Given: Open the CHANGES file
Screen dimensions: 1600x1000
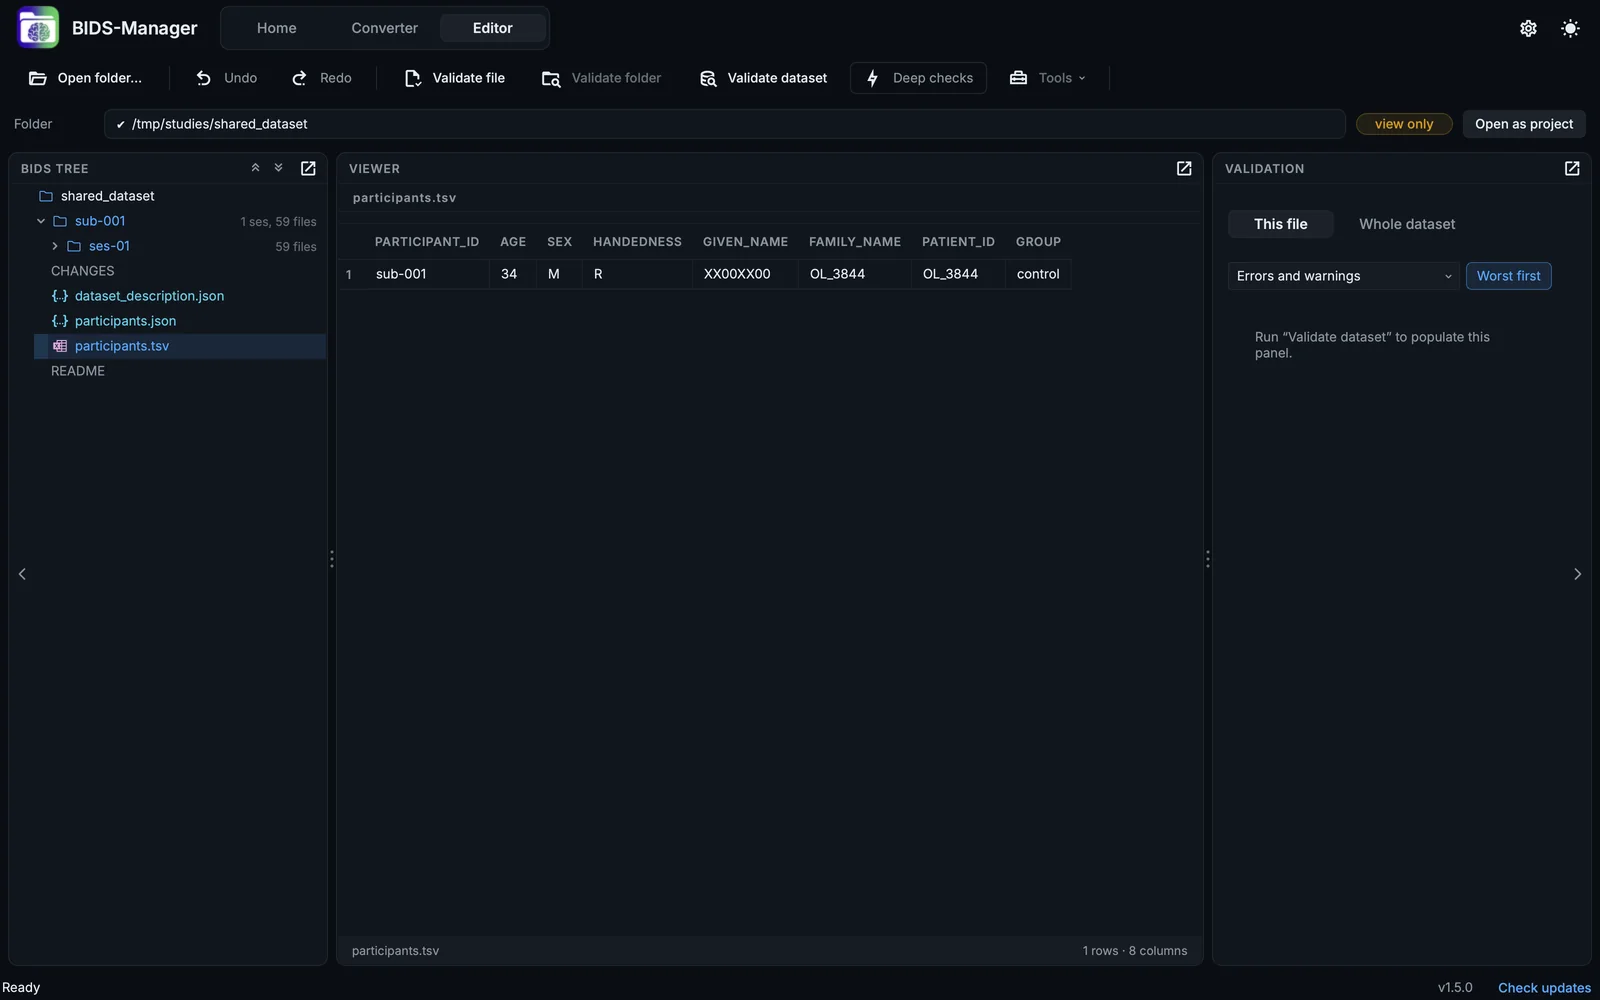Looking at the screenshot, I should click(83, 271).
